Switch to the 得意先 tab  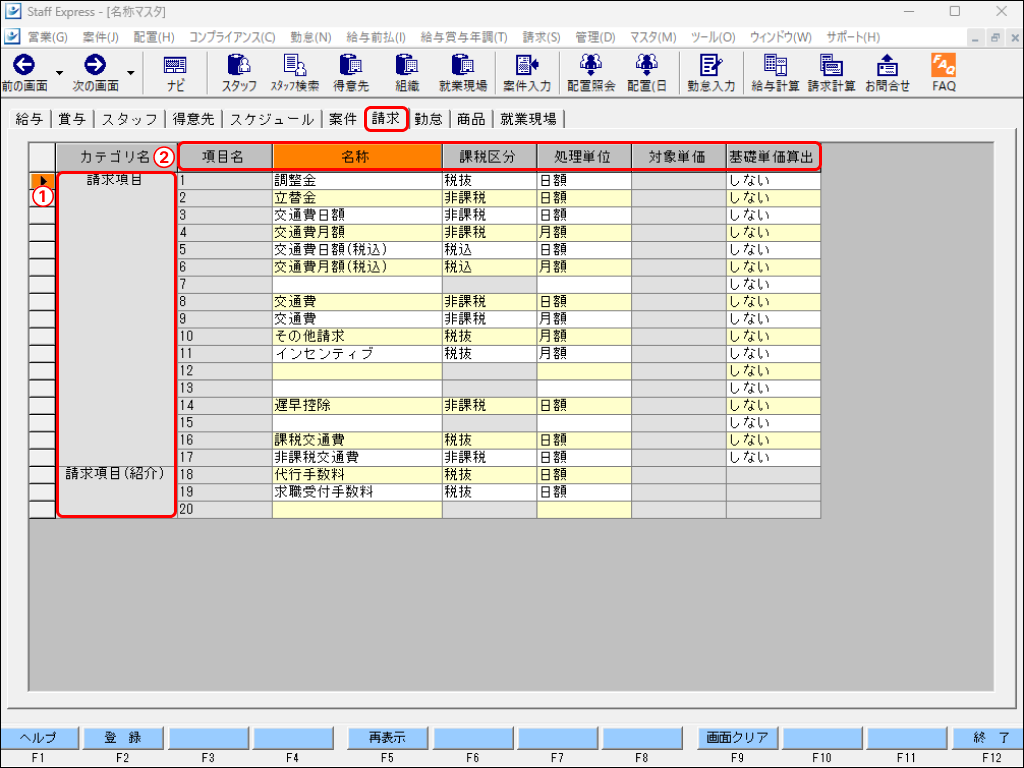[x=193, y=119]
